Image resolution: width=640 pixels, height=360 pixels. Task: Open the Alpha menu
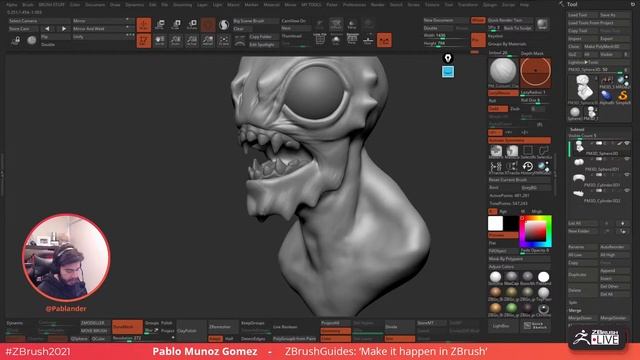pyautogui.click(x=12, y=4)
